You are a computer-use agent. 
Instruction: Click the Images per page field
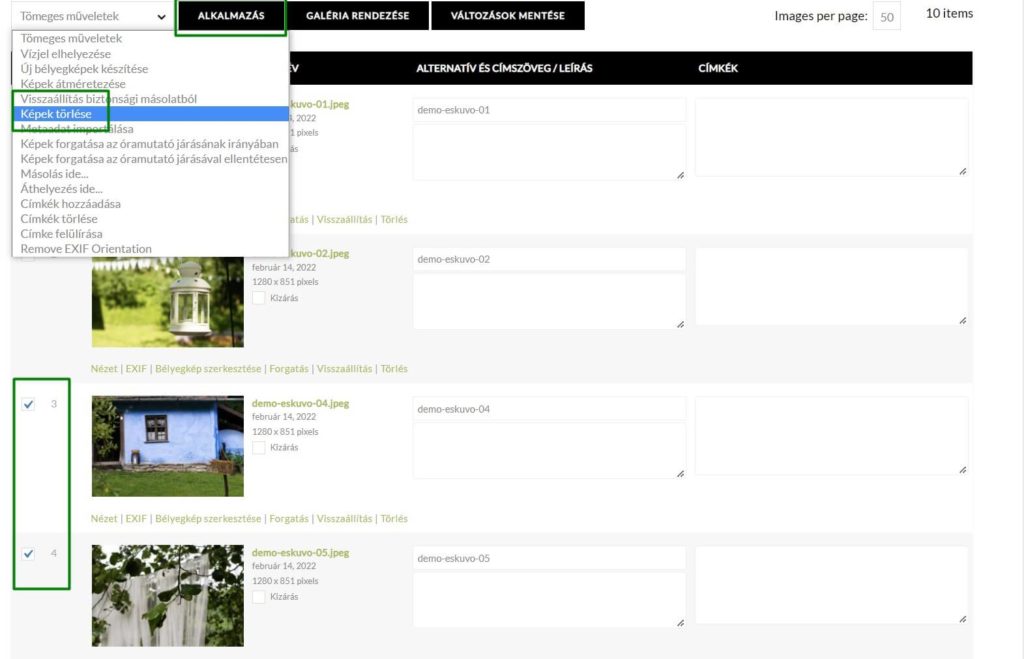pos(886,17)
